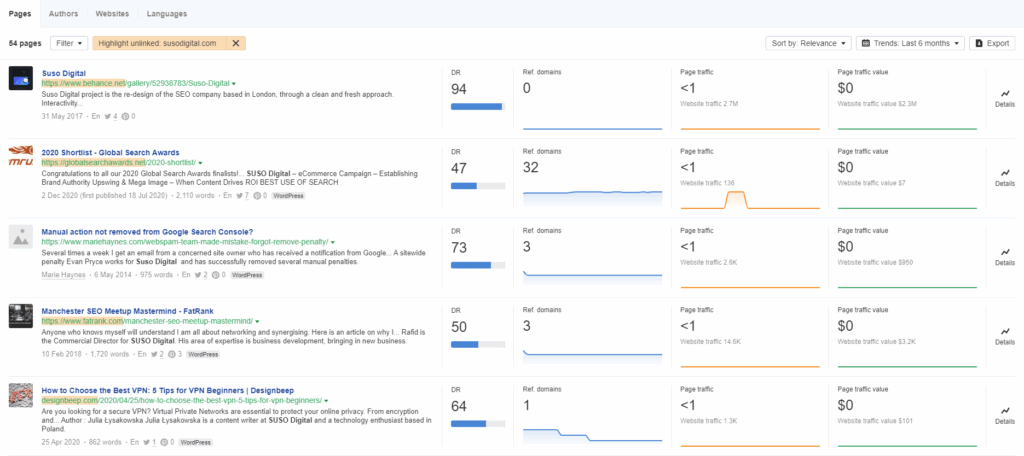This screenshot has height=456, width=1024.
Task: Open the Filter dropdown
Action: 69,43
